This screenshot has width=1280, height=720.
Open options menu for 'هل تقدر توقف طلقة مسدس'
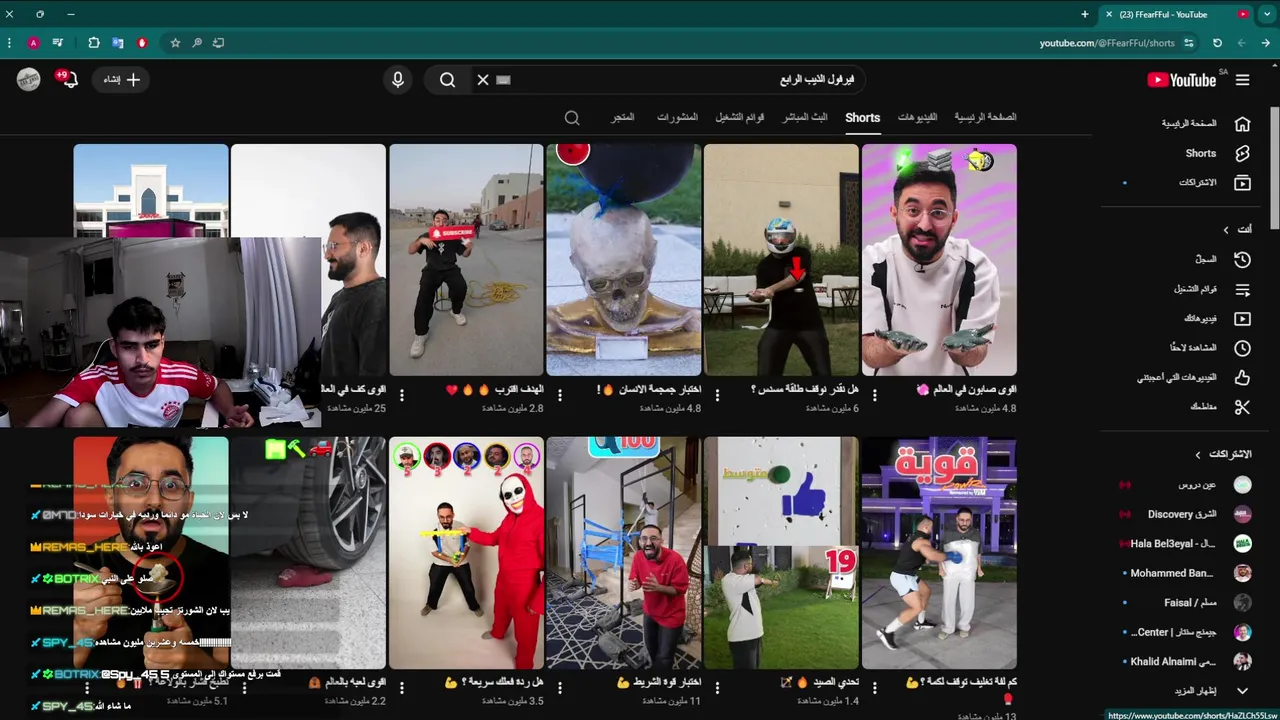(717, 396)
